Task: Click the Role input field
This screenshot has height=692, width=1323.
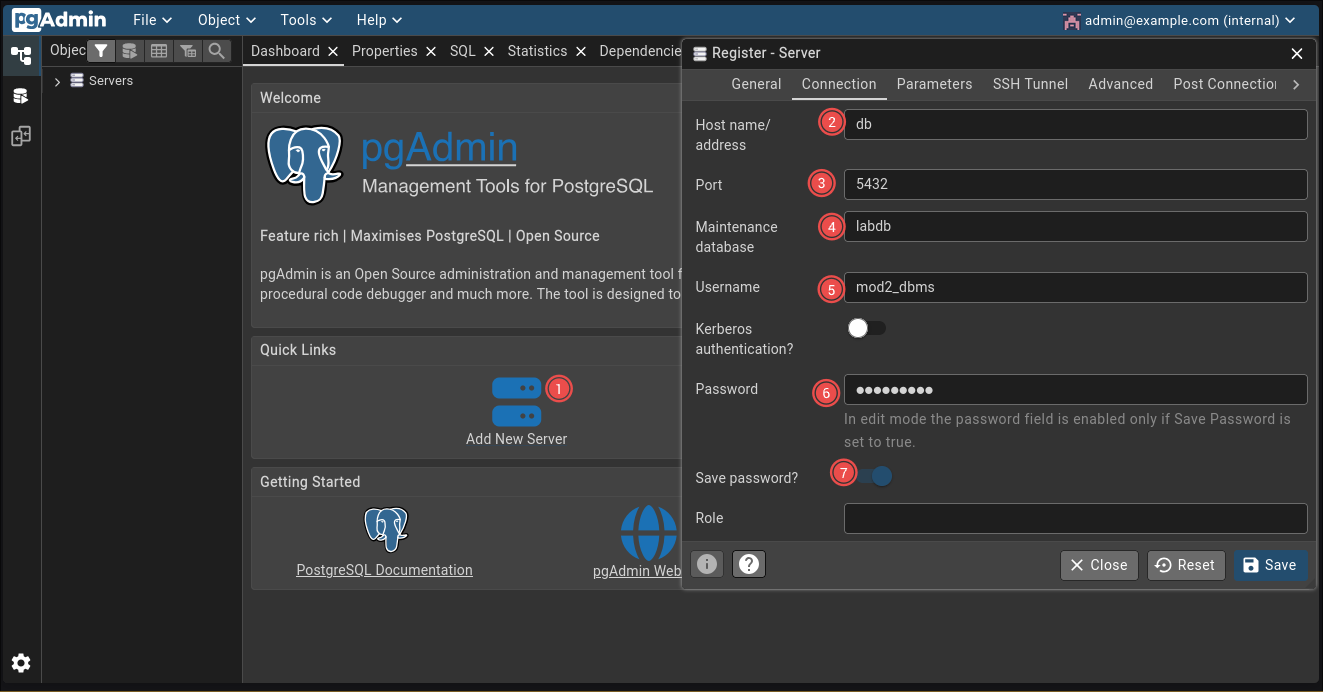Action: tap(1075, 518)
